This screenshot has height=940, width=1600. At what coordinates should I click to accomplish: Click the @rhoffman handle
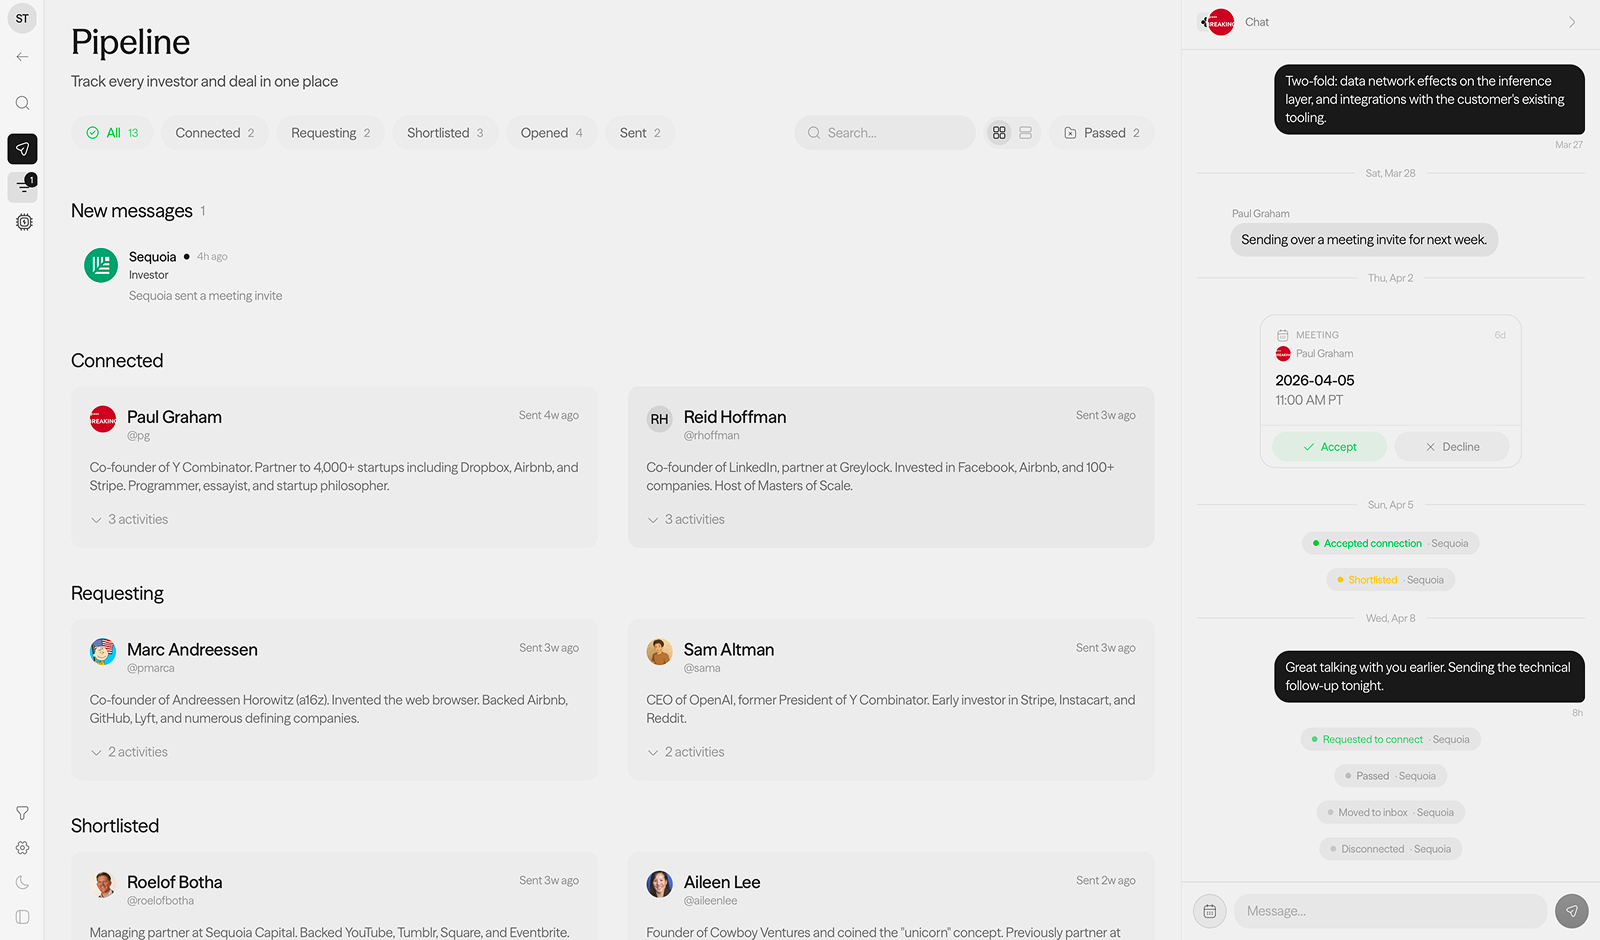[x=712, y=436]
